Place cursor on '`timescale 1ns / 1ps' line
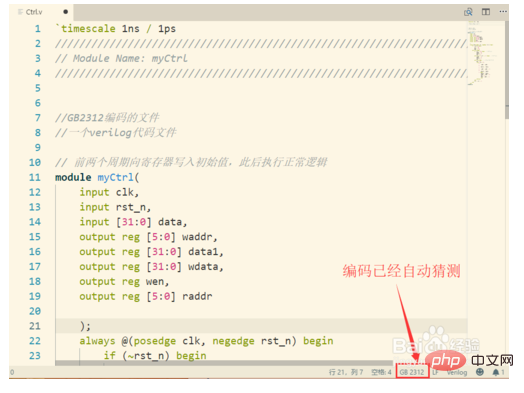Screen dimensions: 524x393 coord(116,29)
